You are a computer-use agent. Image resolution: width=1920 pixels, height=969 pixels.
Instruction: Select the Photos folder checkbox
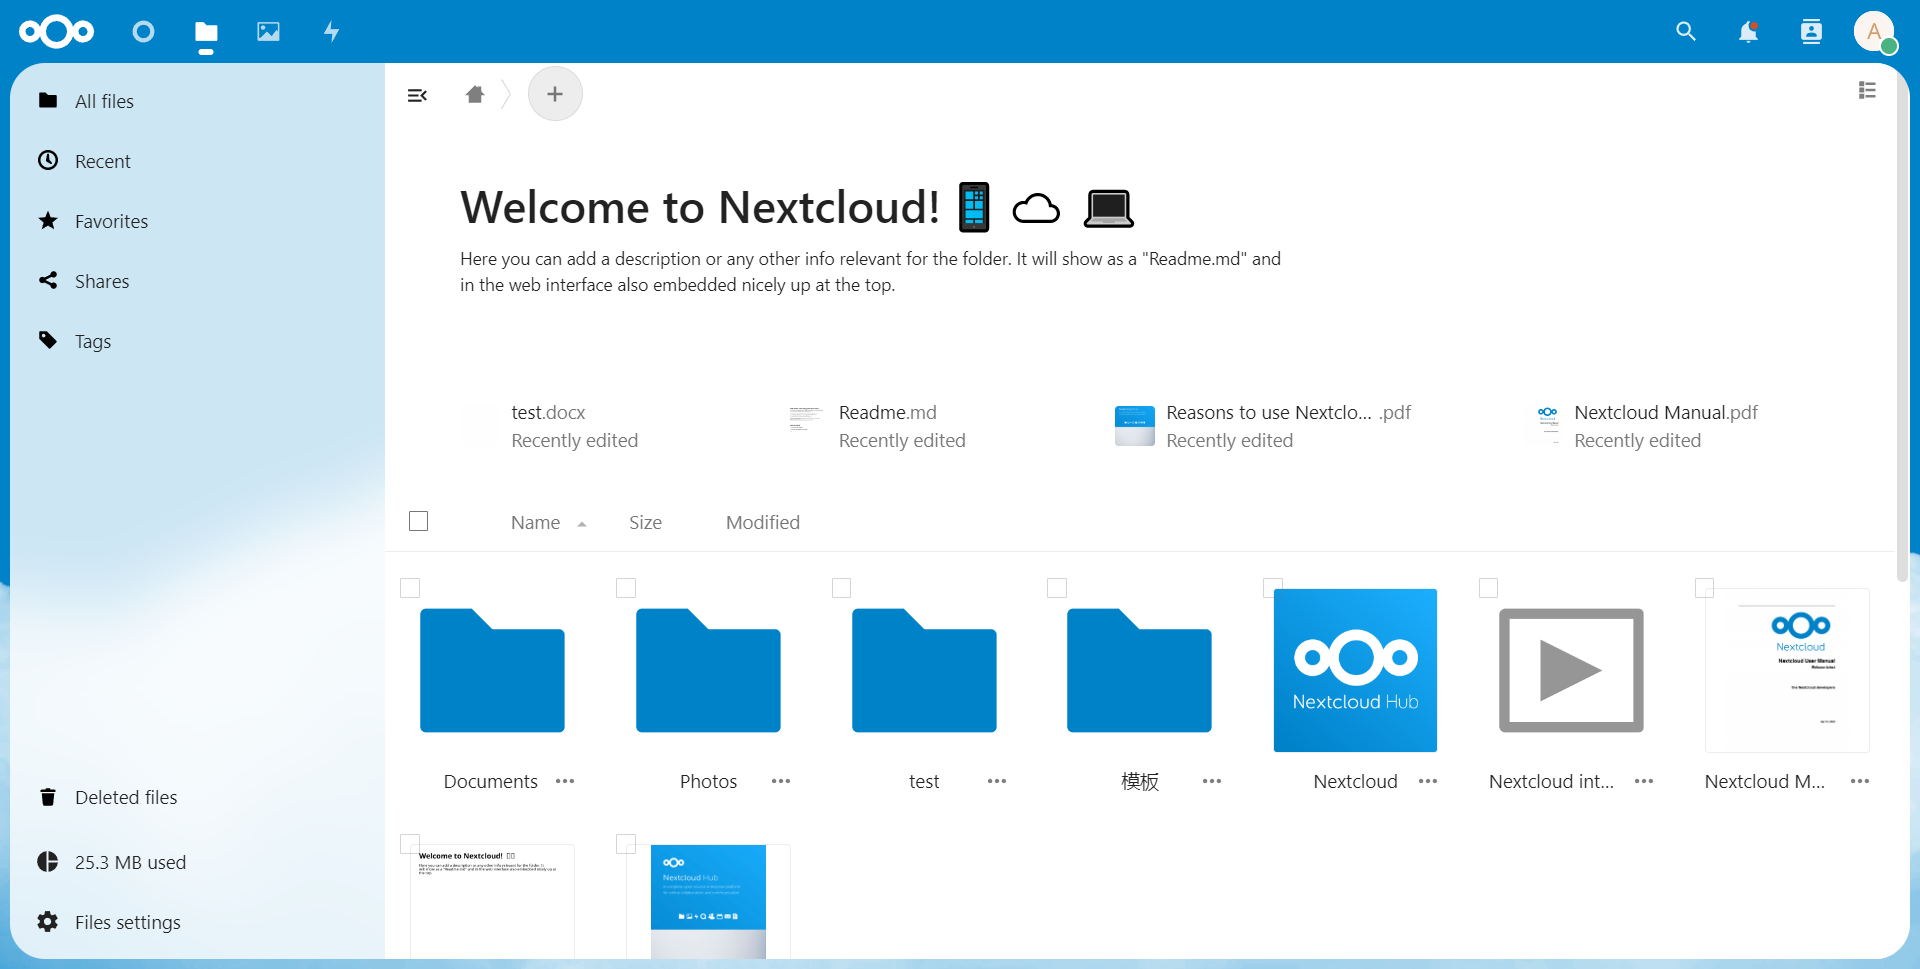(x=626, y=588)
